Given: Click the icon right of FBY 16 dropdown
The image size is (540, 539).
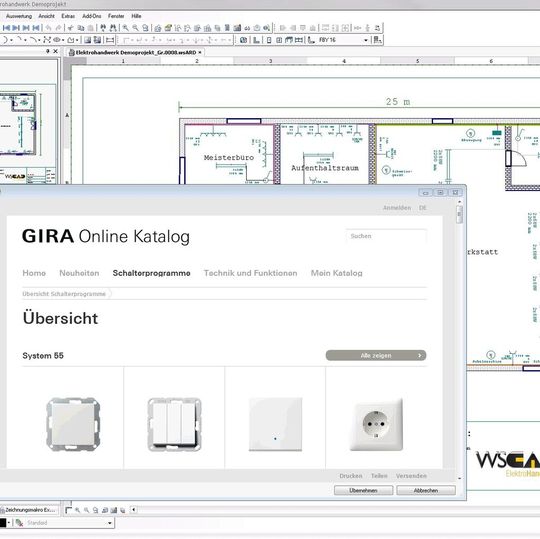Looking at the screenshot, I should pyautogui.click(x=377, y=40).
